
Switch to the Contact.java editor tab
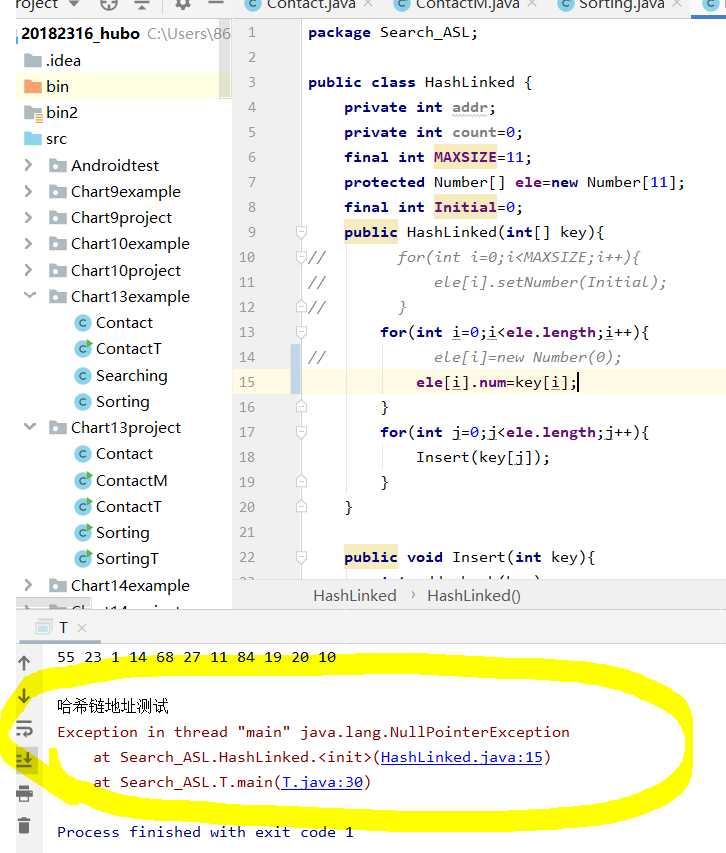coord(311,4)
